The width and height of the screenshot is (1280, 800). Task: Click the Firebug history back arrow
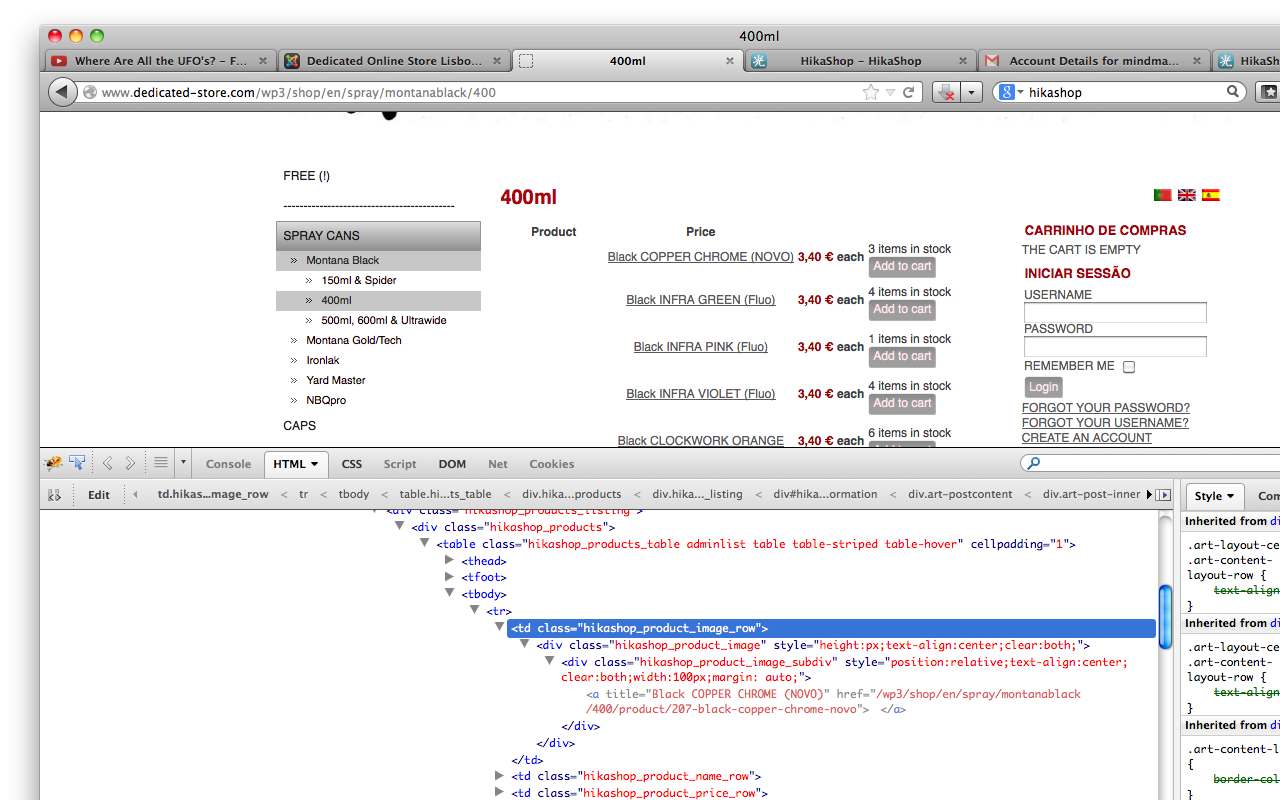[x=108, y=463]
